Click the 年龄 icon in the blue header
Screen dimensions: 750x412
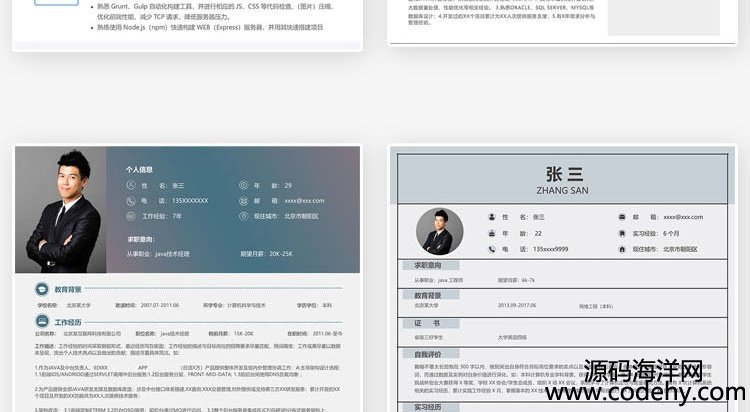coord(243,185)
